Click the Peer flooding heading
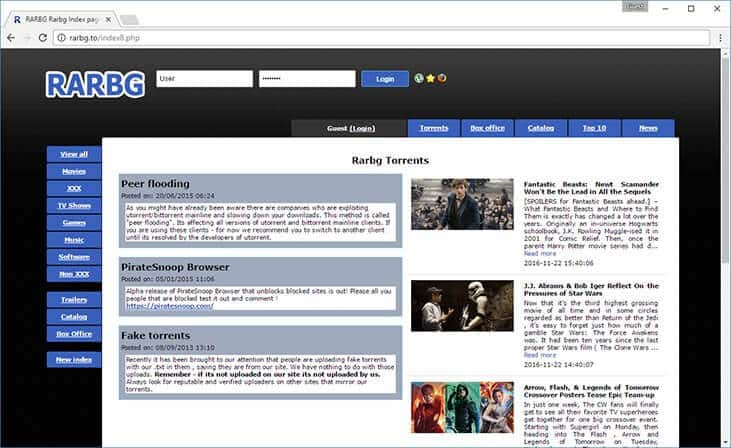The height and width of the screenshot is (448, 731). [155, 184]
